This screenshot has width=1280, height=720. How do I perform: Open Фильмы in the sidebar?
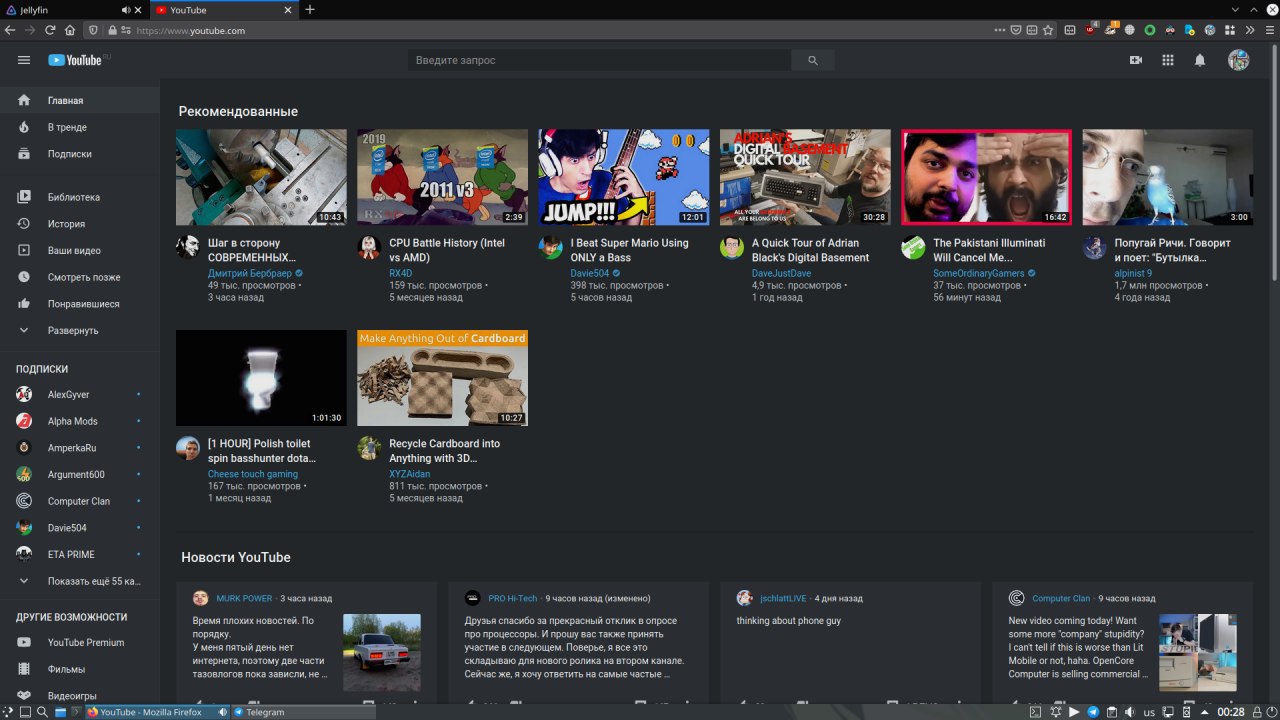point(80,669)
